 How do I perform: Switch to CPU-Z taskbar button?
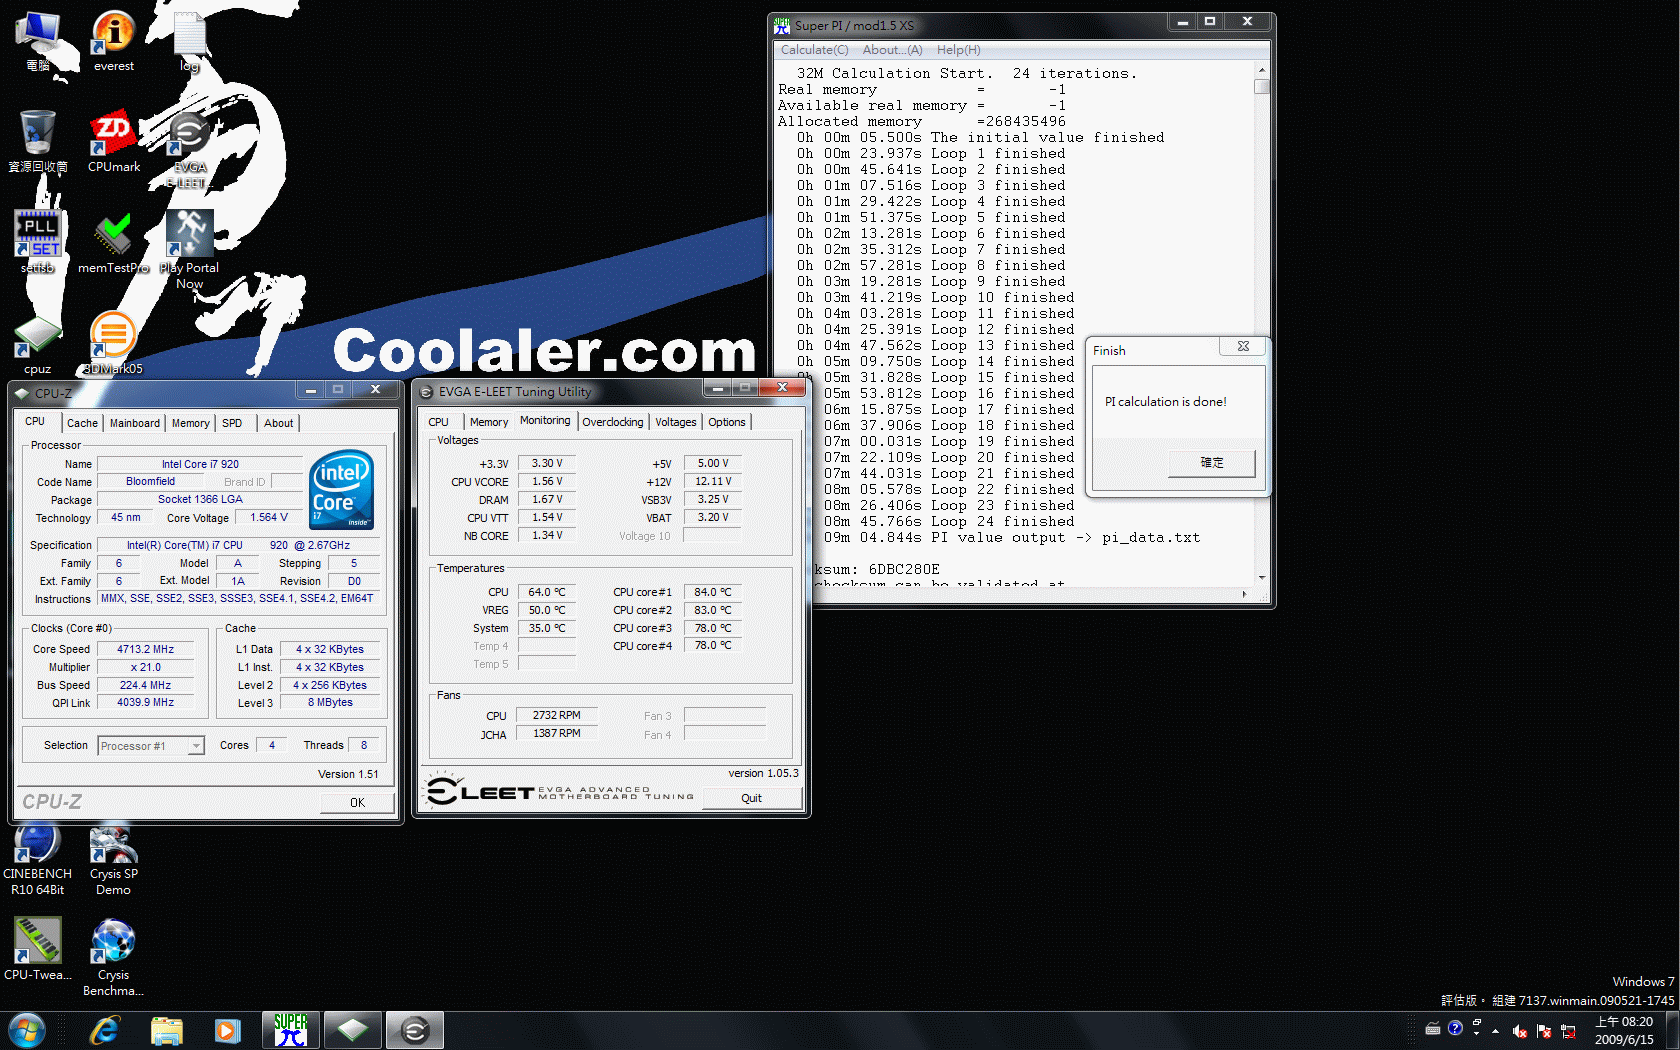(353, 1030)
